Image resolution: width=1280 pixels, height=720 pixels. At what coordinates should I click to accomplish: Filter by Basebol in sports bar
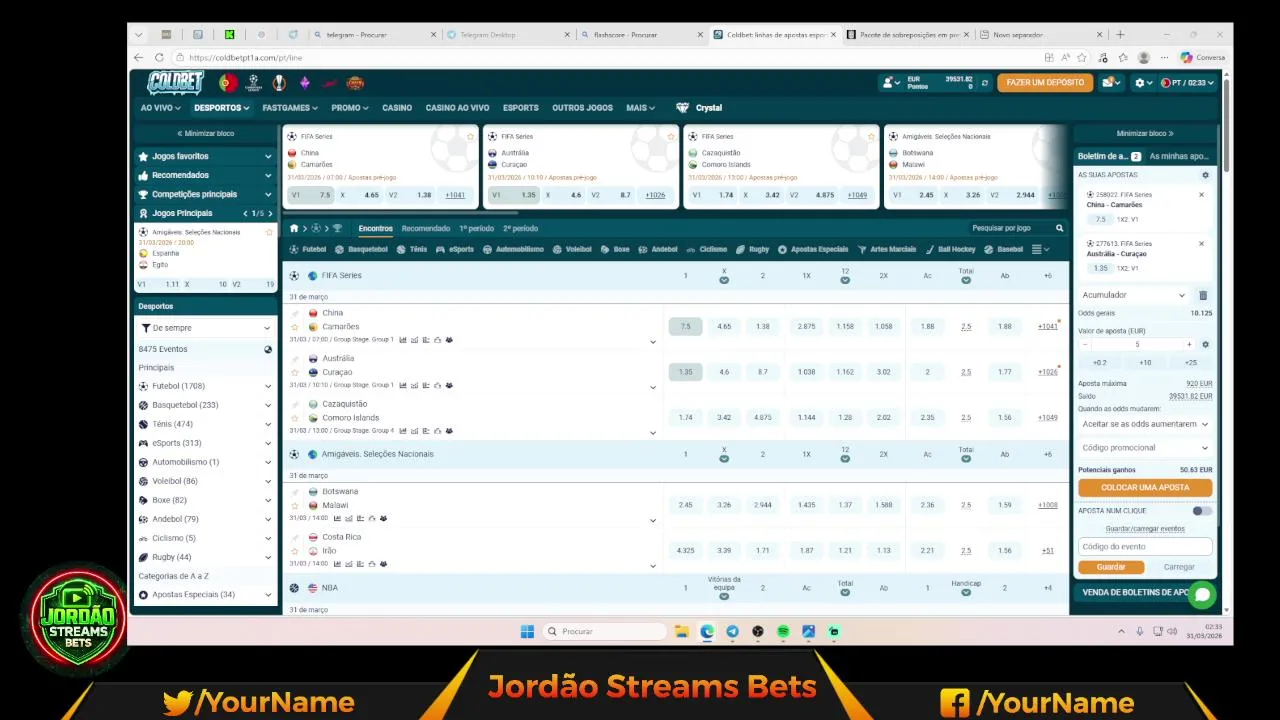click(1005, 249)
